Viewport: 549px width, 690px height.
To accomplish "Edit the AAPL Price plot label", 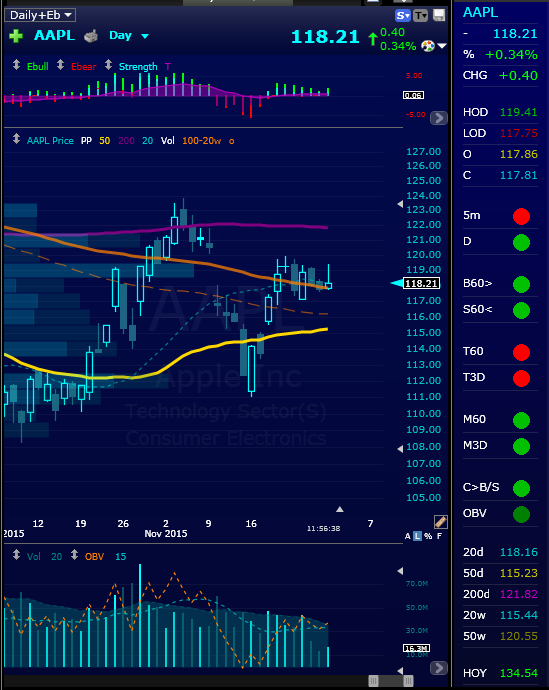I will coord(50,140).
